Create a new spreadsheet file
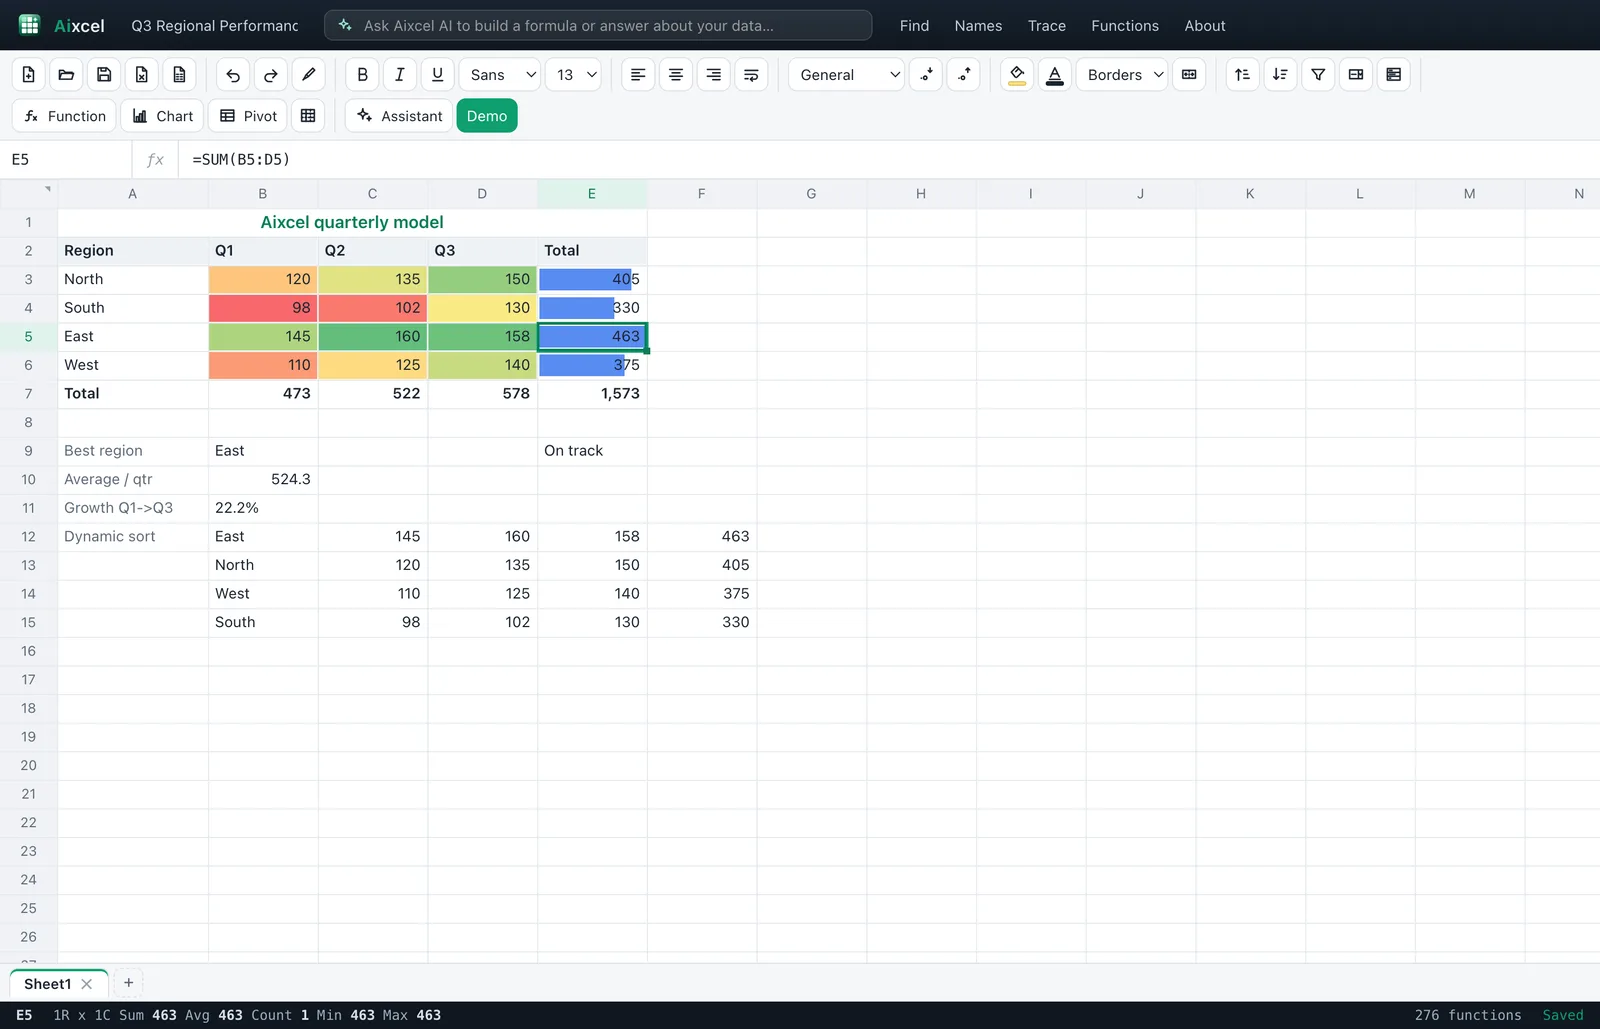Screen dimensions: 1600x1029 [x=29, y=74]
